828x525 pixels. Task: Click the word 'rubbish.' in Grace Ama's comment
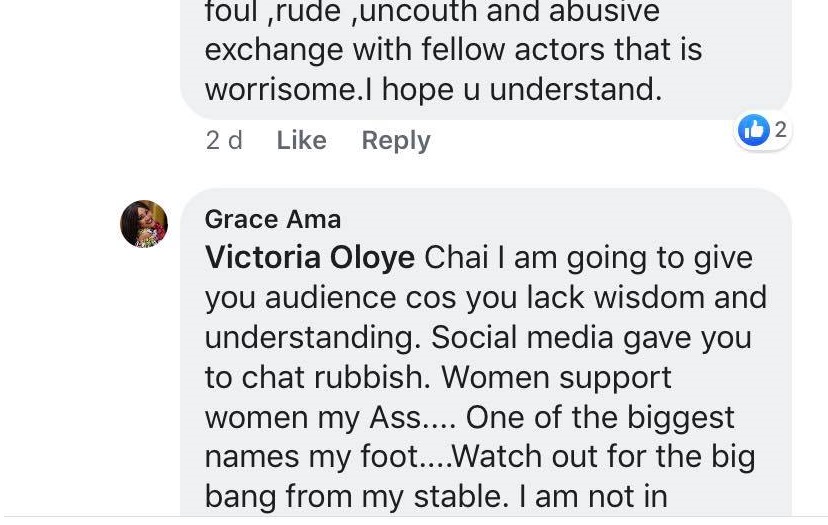[x=374, y=377]
